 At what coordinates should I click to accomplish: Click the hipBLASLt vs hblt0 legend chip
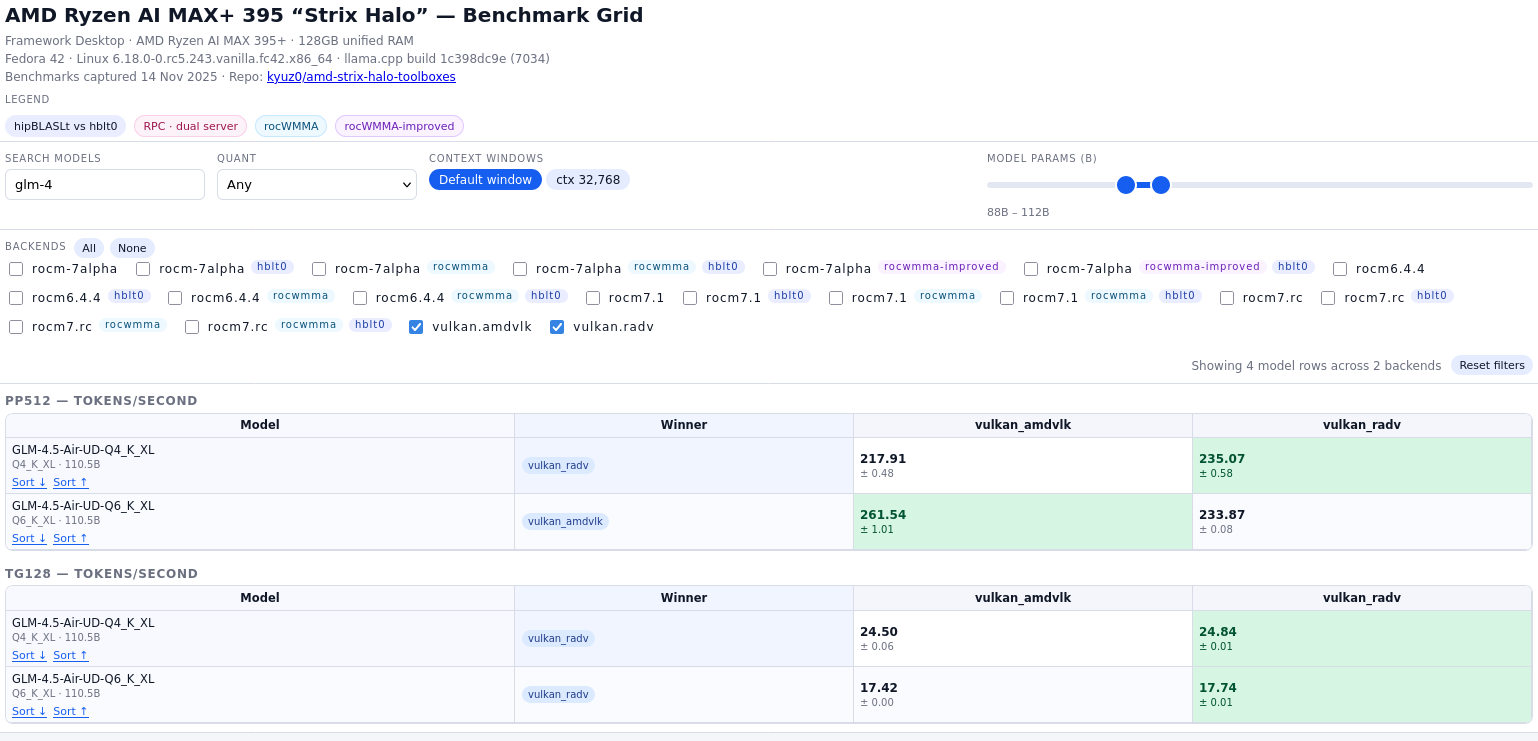66,126
